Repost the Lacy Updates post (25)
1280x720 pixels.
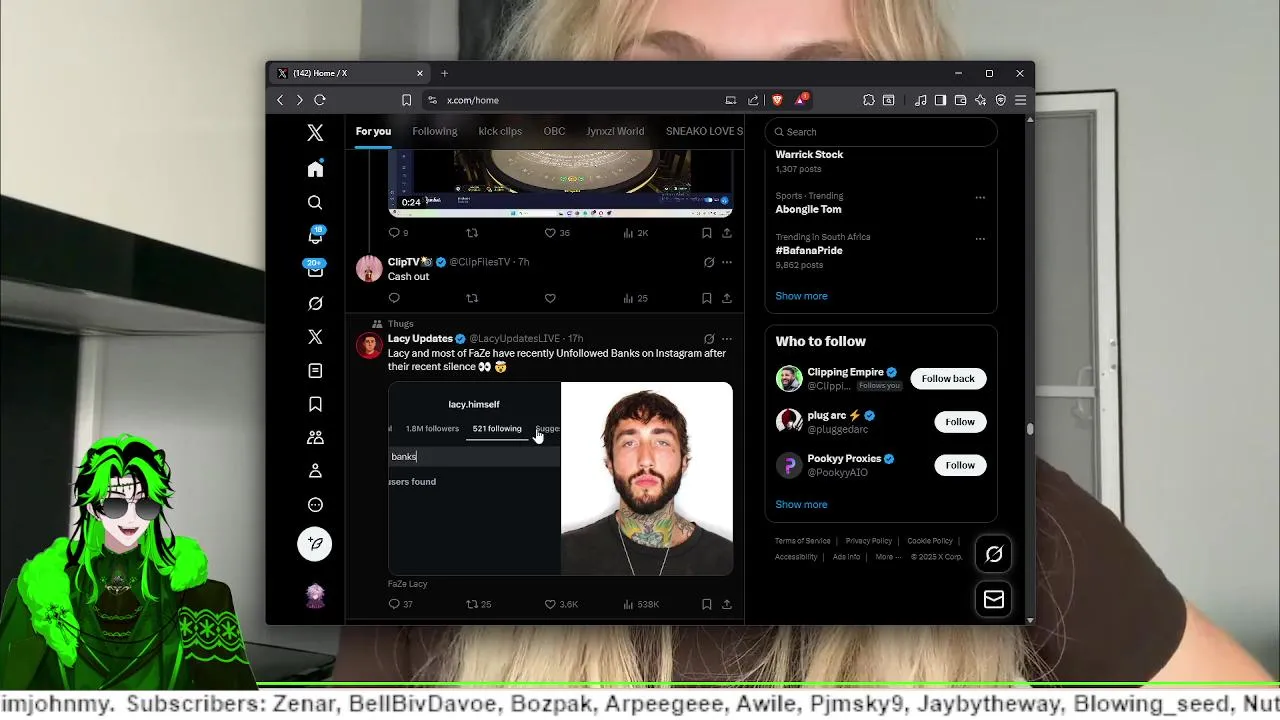click(x=478, y=604)
